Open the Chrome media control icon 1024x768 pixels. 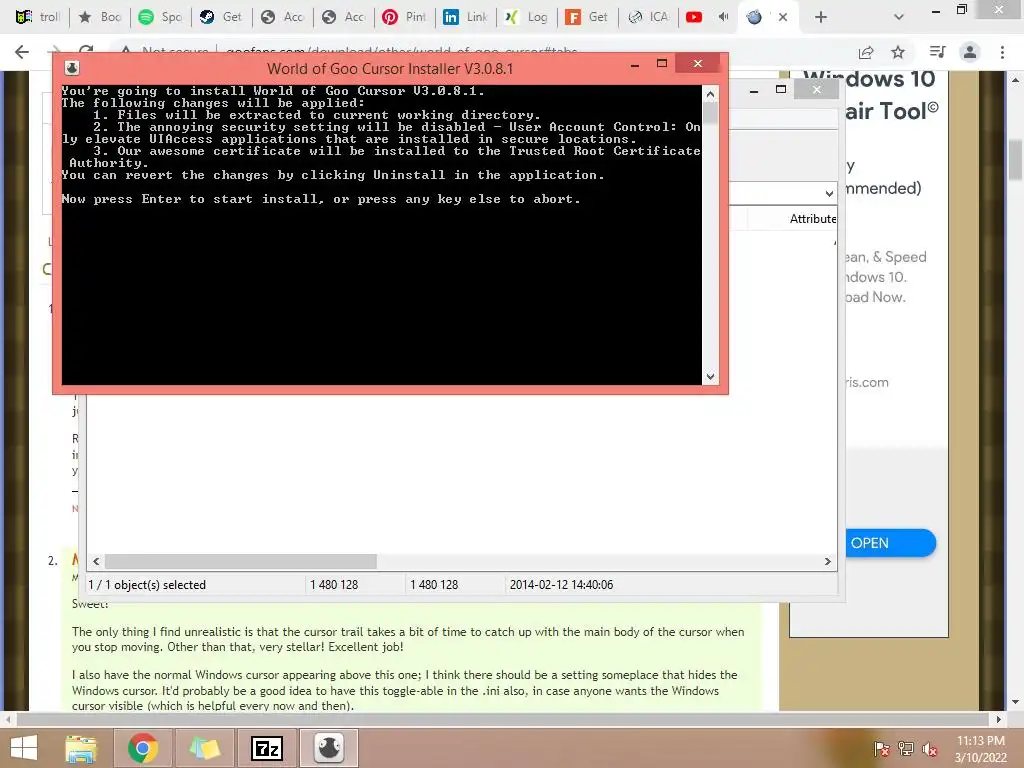[937, 52]
